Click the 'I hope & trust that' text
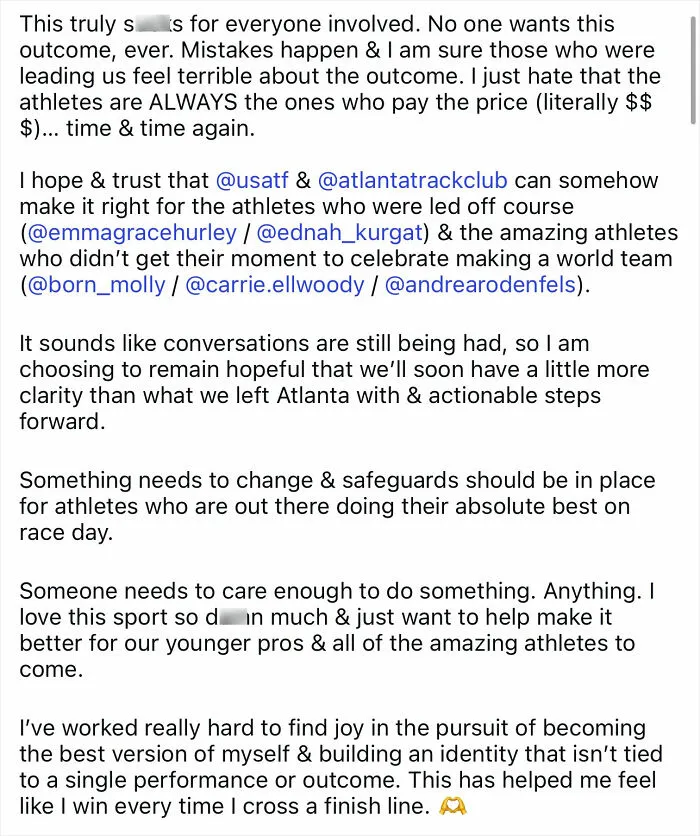 pos(114,180)
